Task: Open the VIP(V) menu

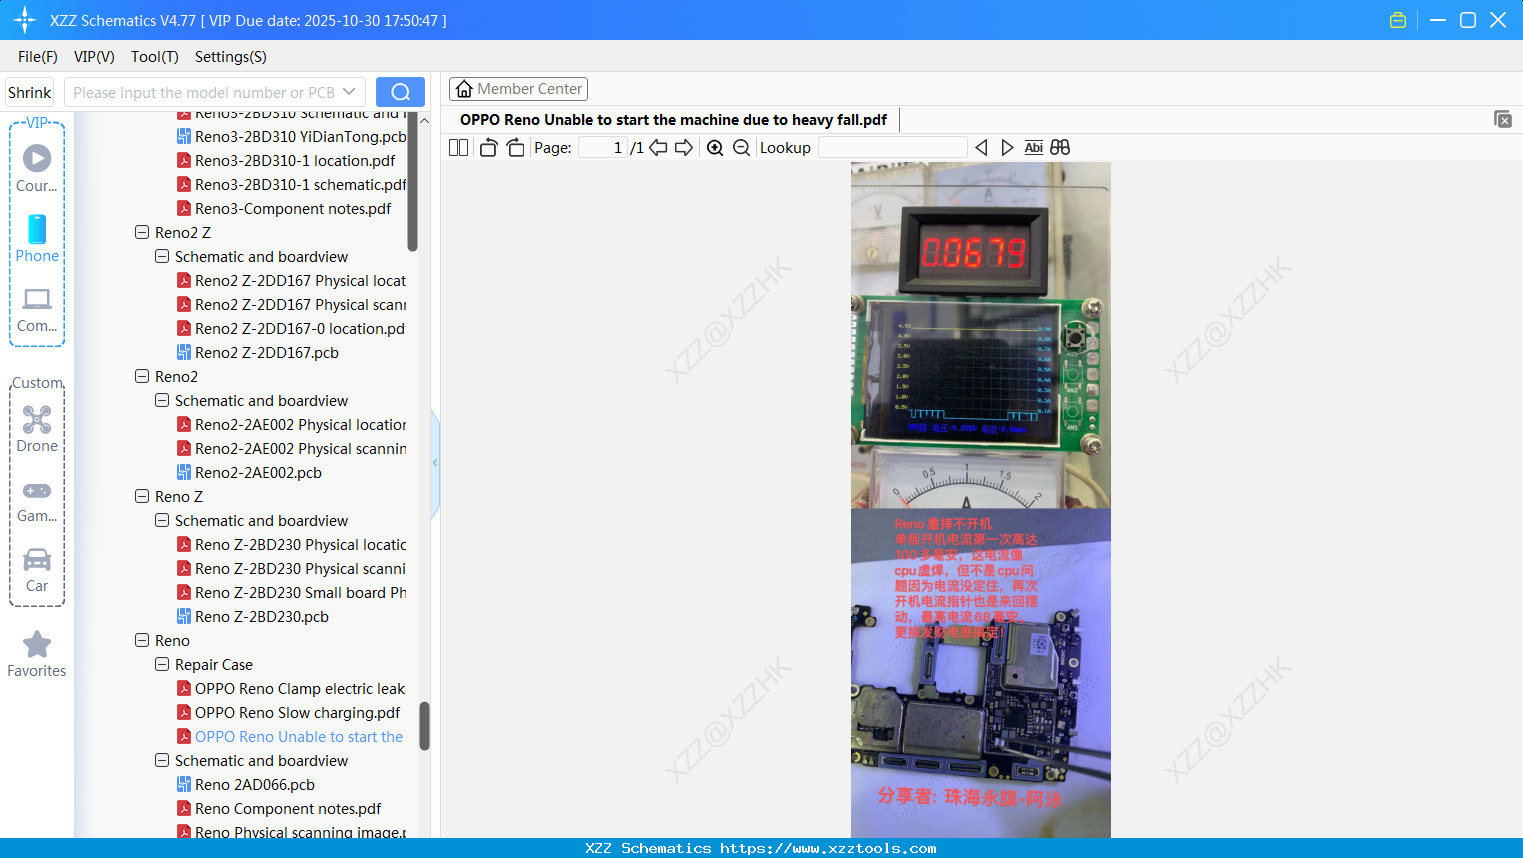Action: [x=94, y=57]
